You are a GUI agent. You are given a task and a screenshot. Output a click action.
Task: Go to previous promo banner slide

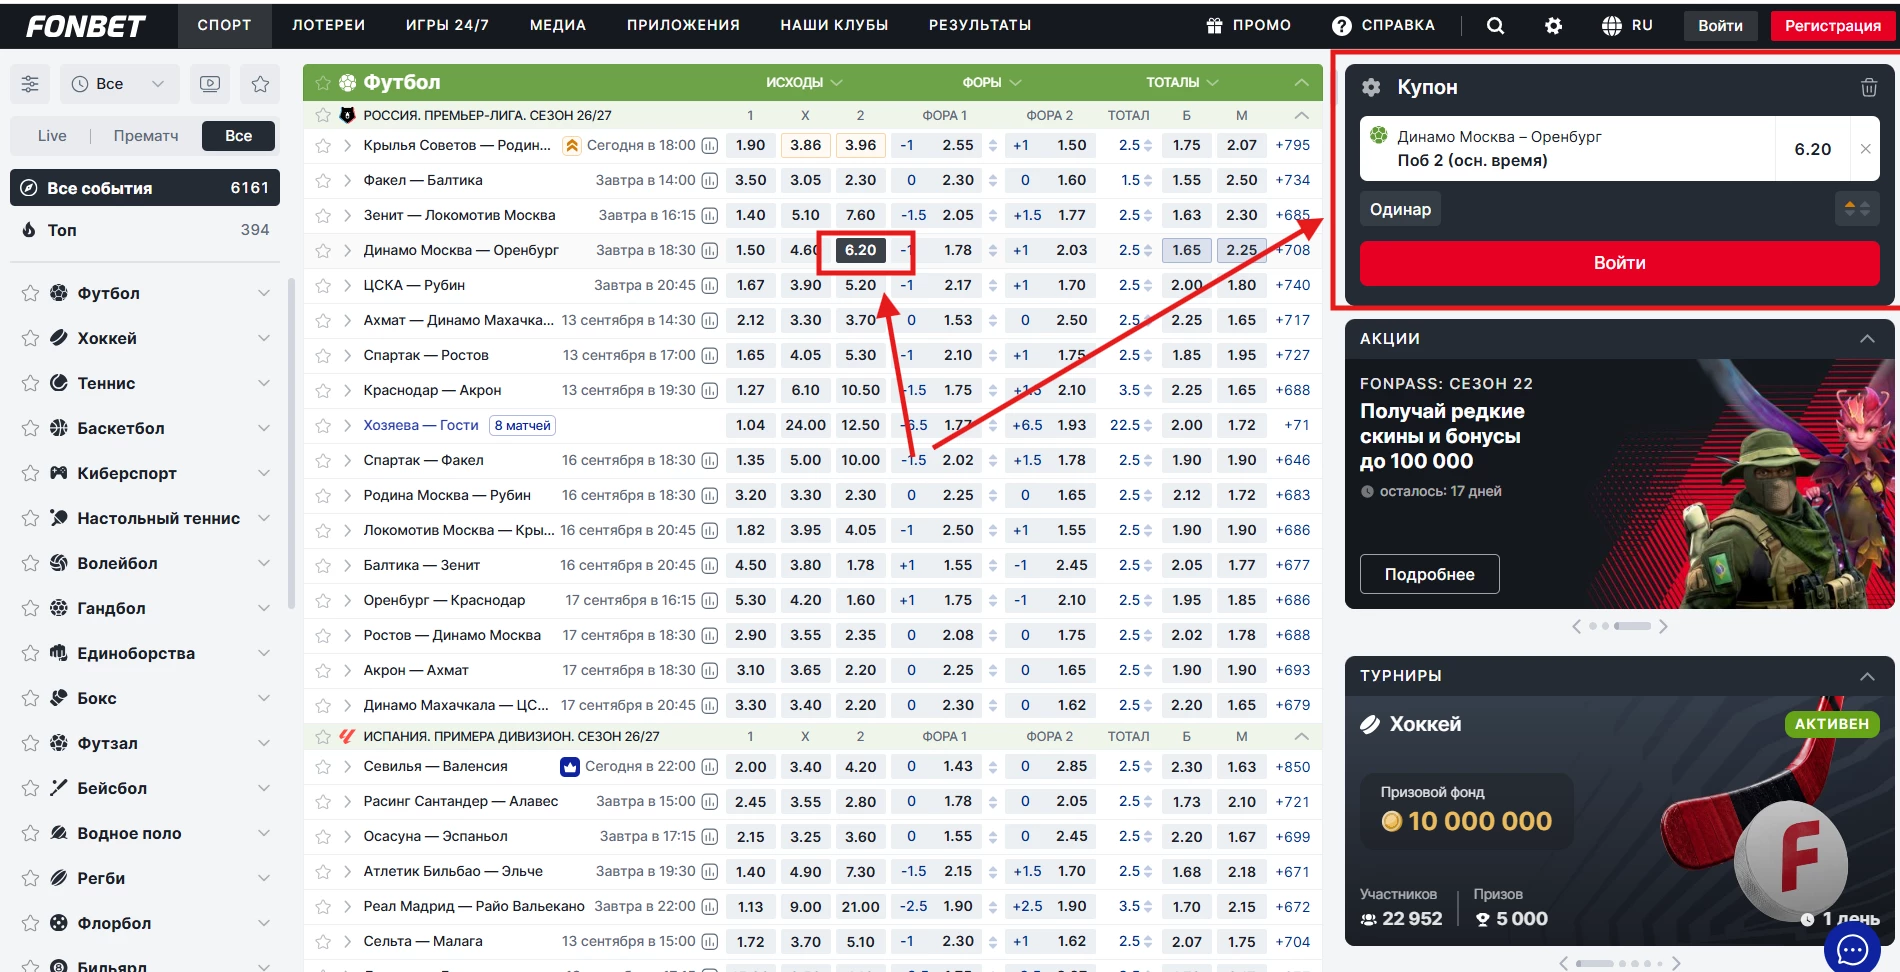click(x=1577, y=627)
